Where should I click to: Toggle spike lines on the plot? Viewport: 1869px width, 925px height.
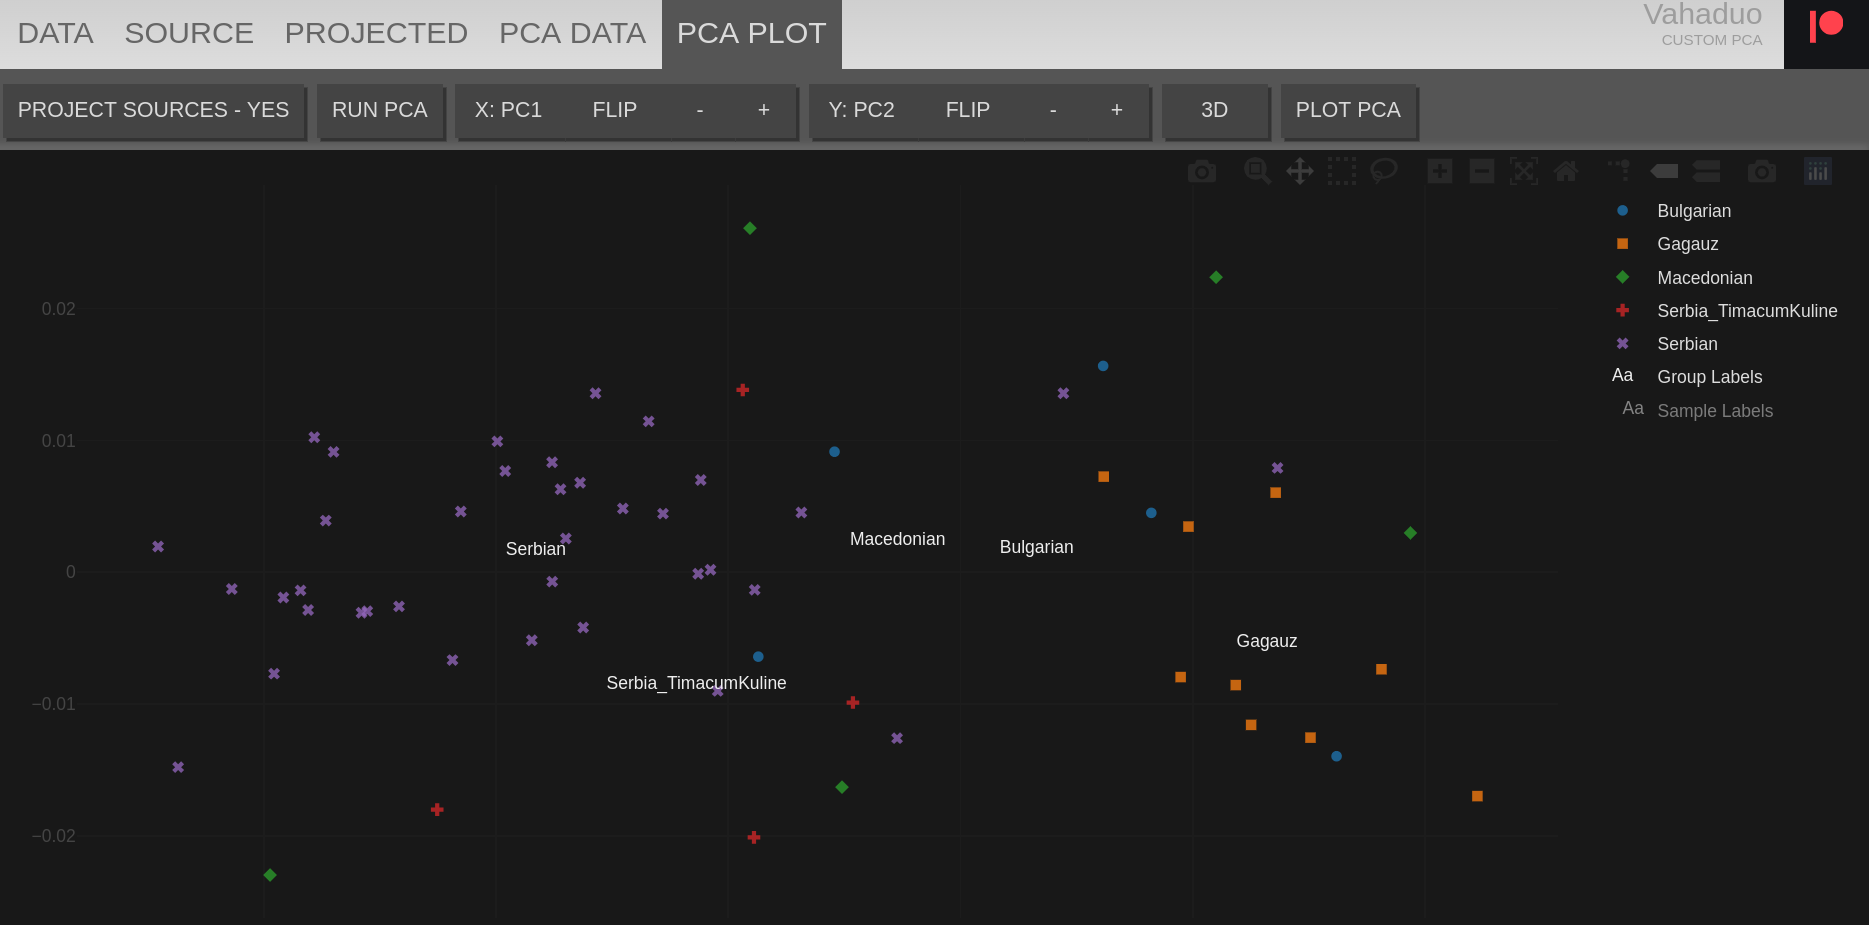(x=1618, y=171)
